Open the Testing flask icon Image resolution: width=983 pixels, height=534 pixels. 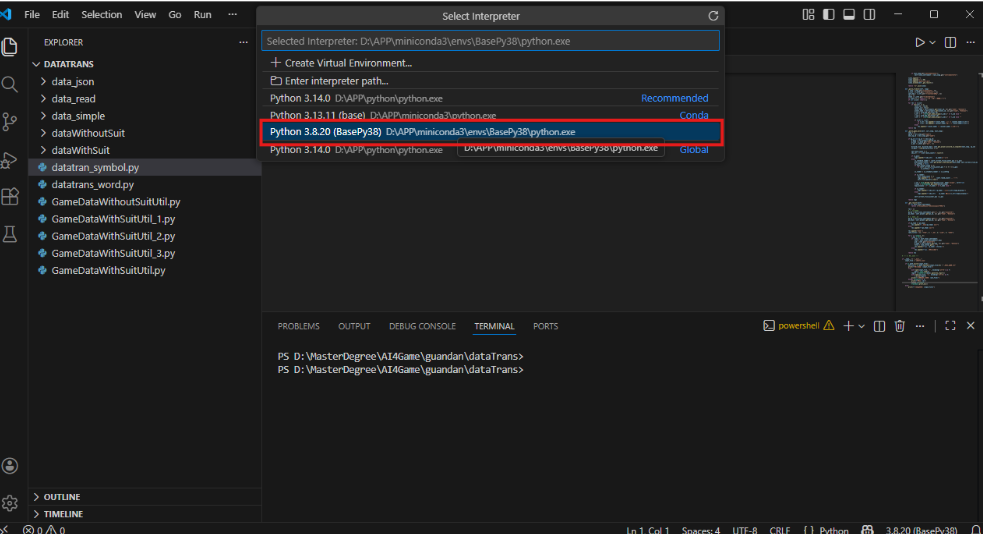point(9,234)
